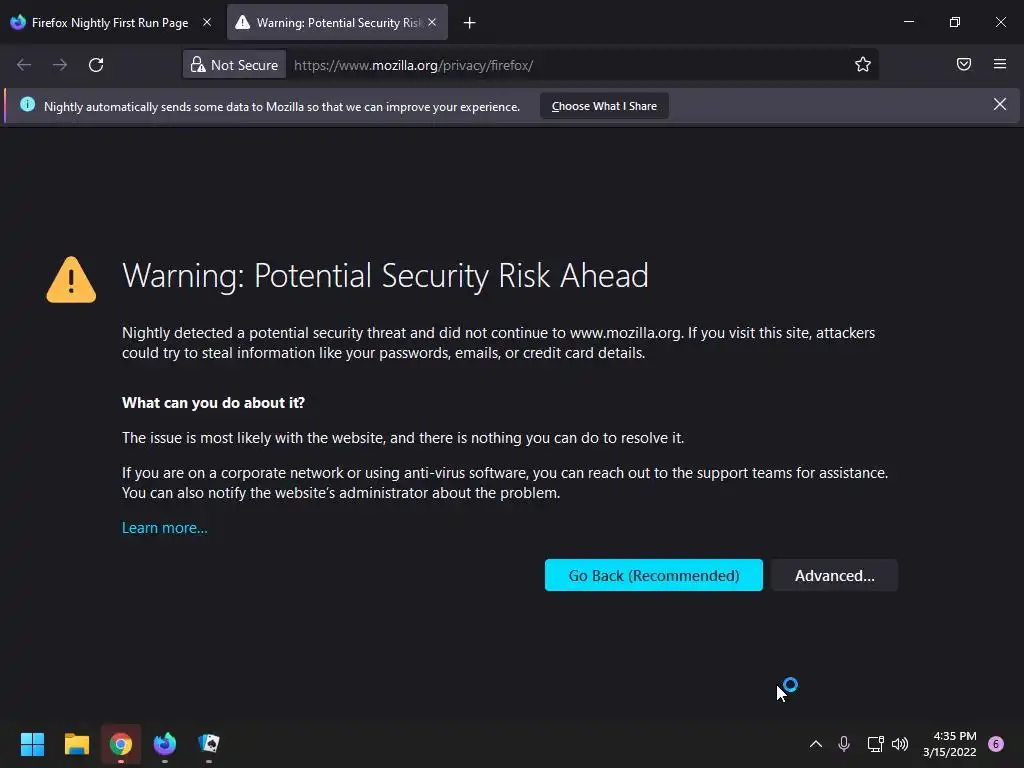1024x768 pixels.
Task: Click the browser Forward arrow
Action: coord(60,65)
